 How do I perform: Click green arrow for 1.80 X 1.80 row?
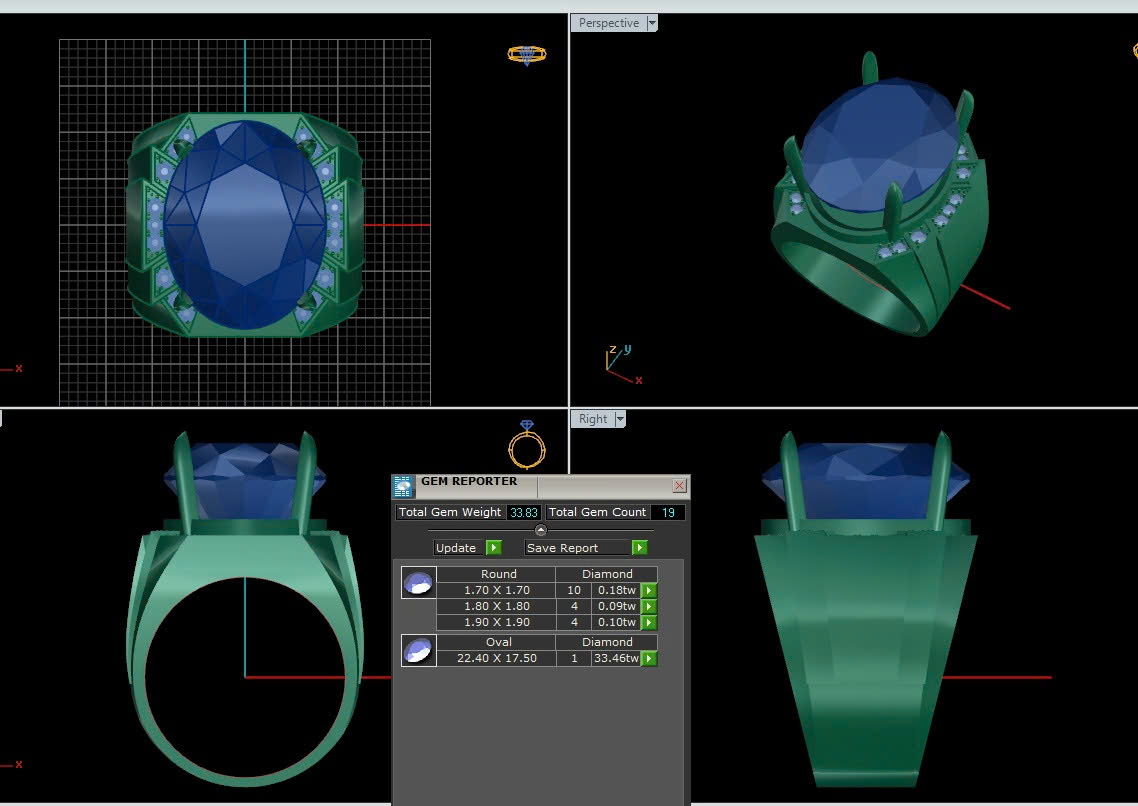click(x=649, y=607)
